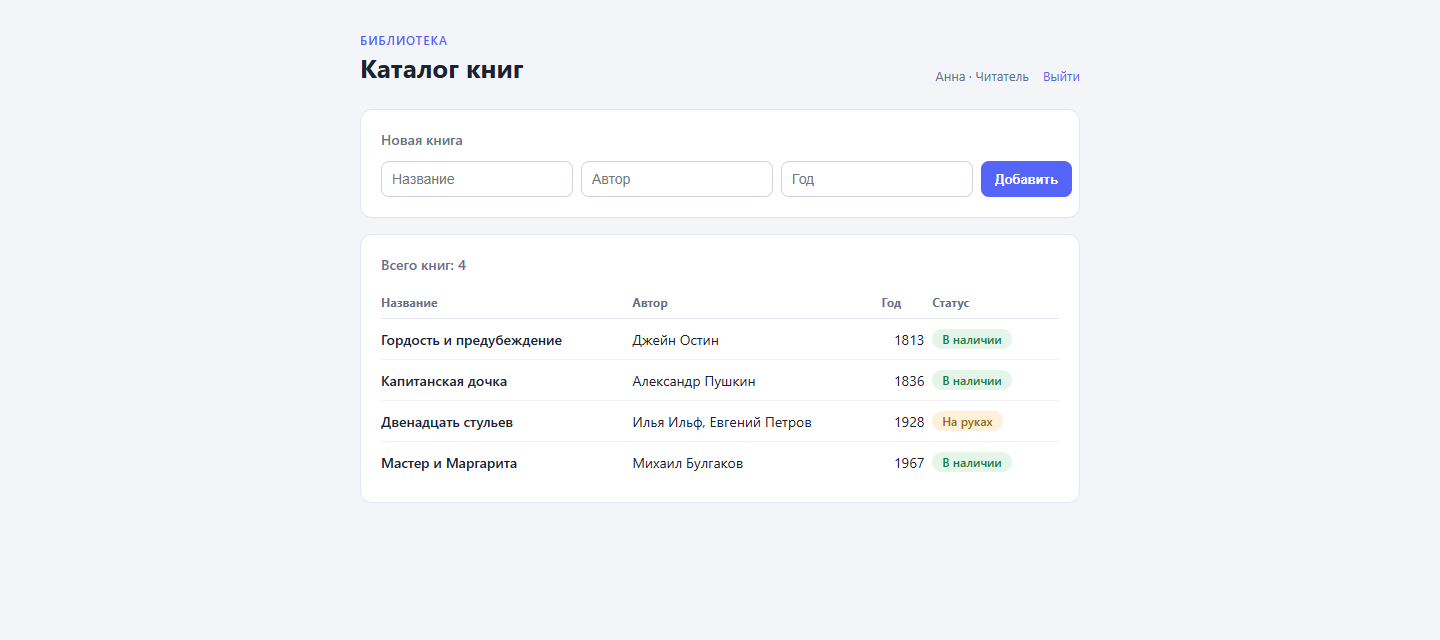
Task: Click author Михаил Булгаков
Action: click(x=688, y=463)
